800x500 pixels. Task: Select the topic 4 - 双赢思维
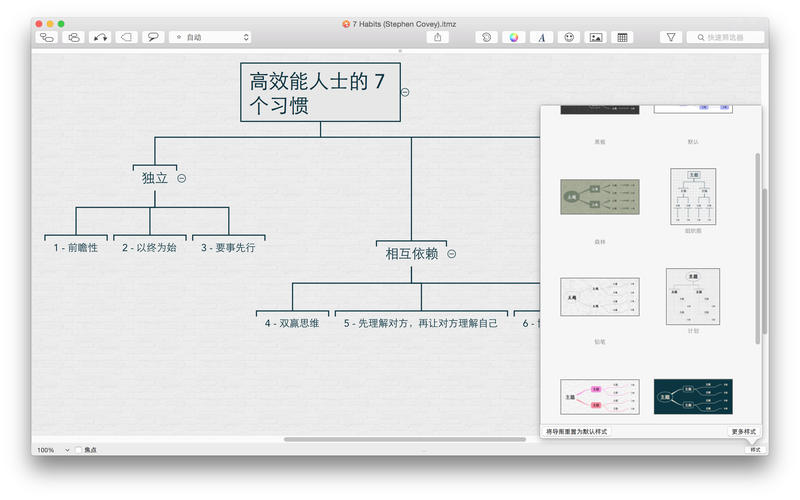(x=292, y=323)
